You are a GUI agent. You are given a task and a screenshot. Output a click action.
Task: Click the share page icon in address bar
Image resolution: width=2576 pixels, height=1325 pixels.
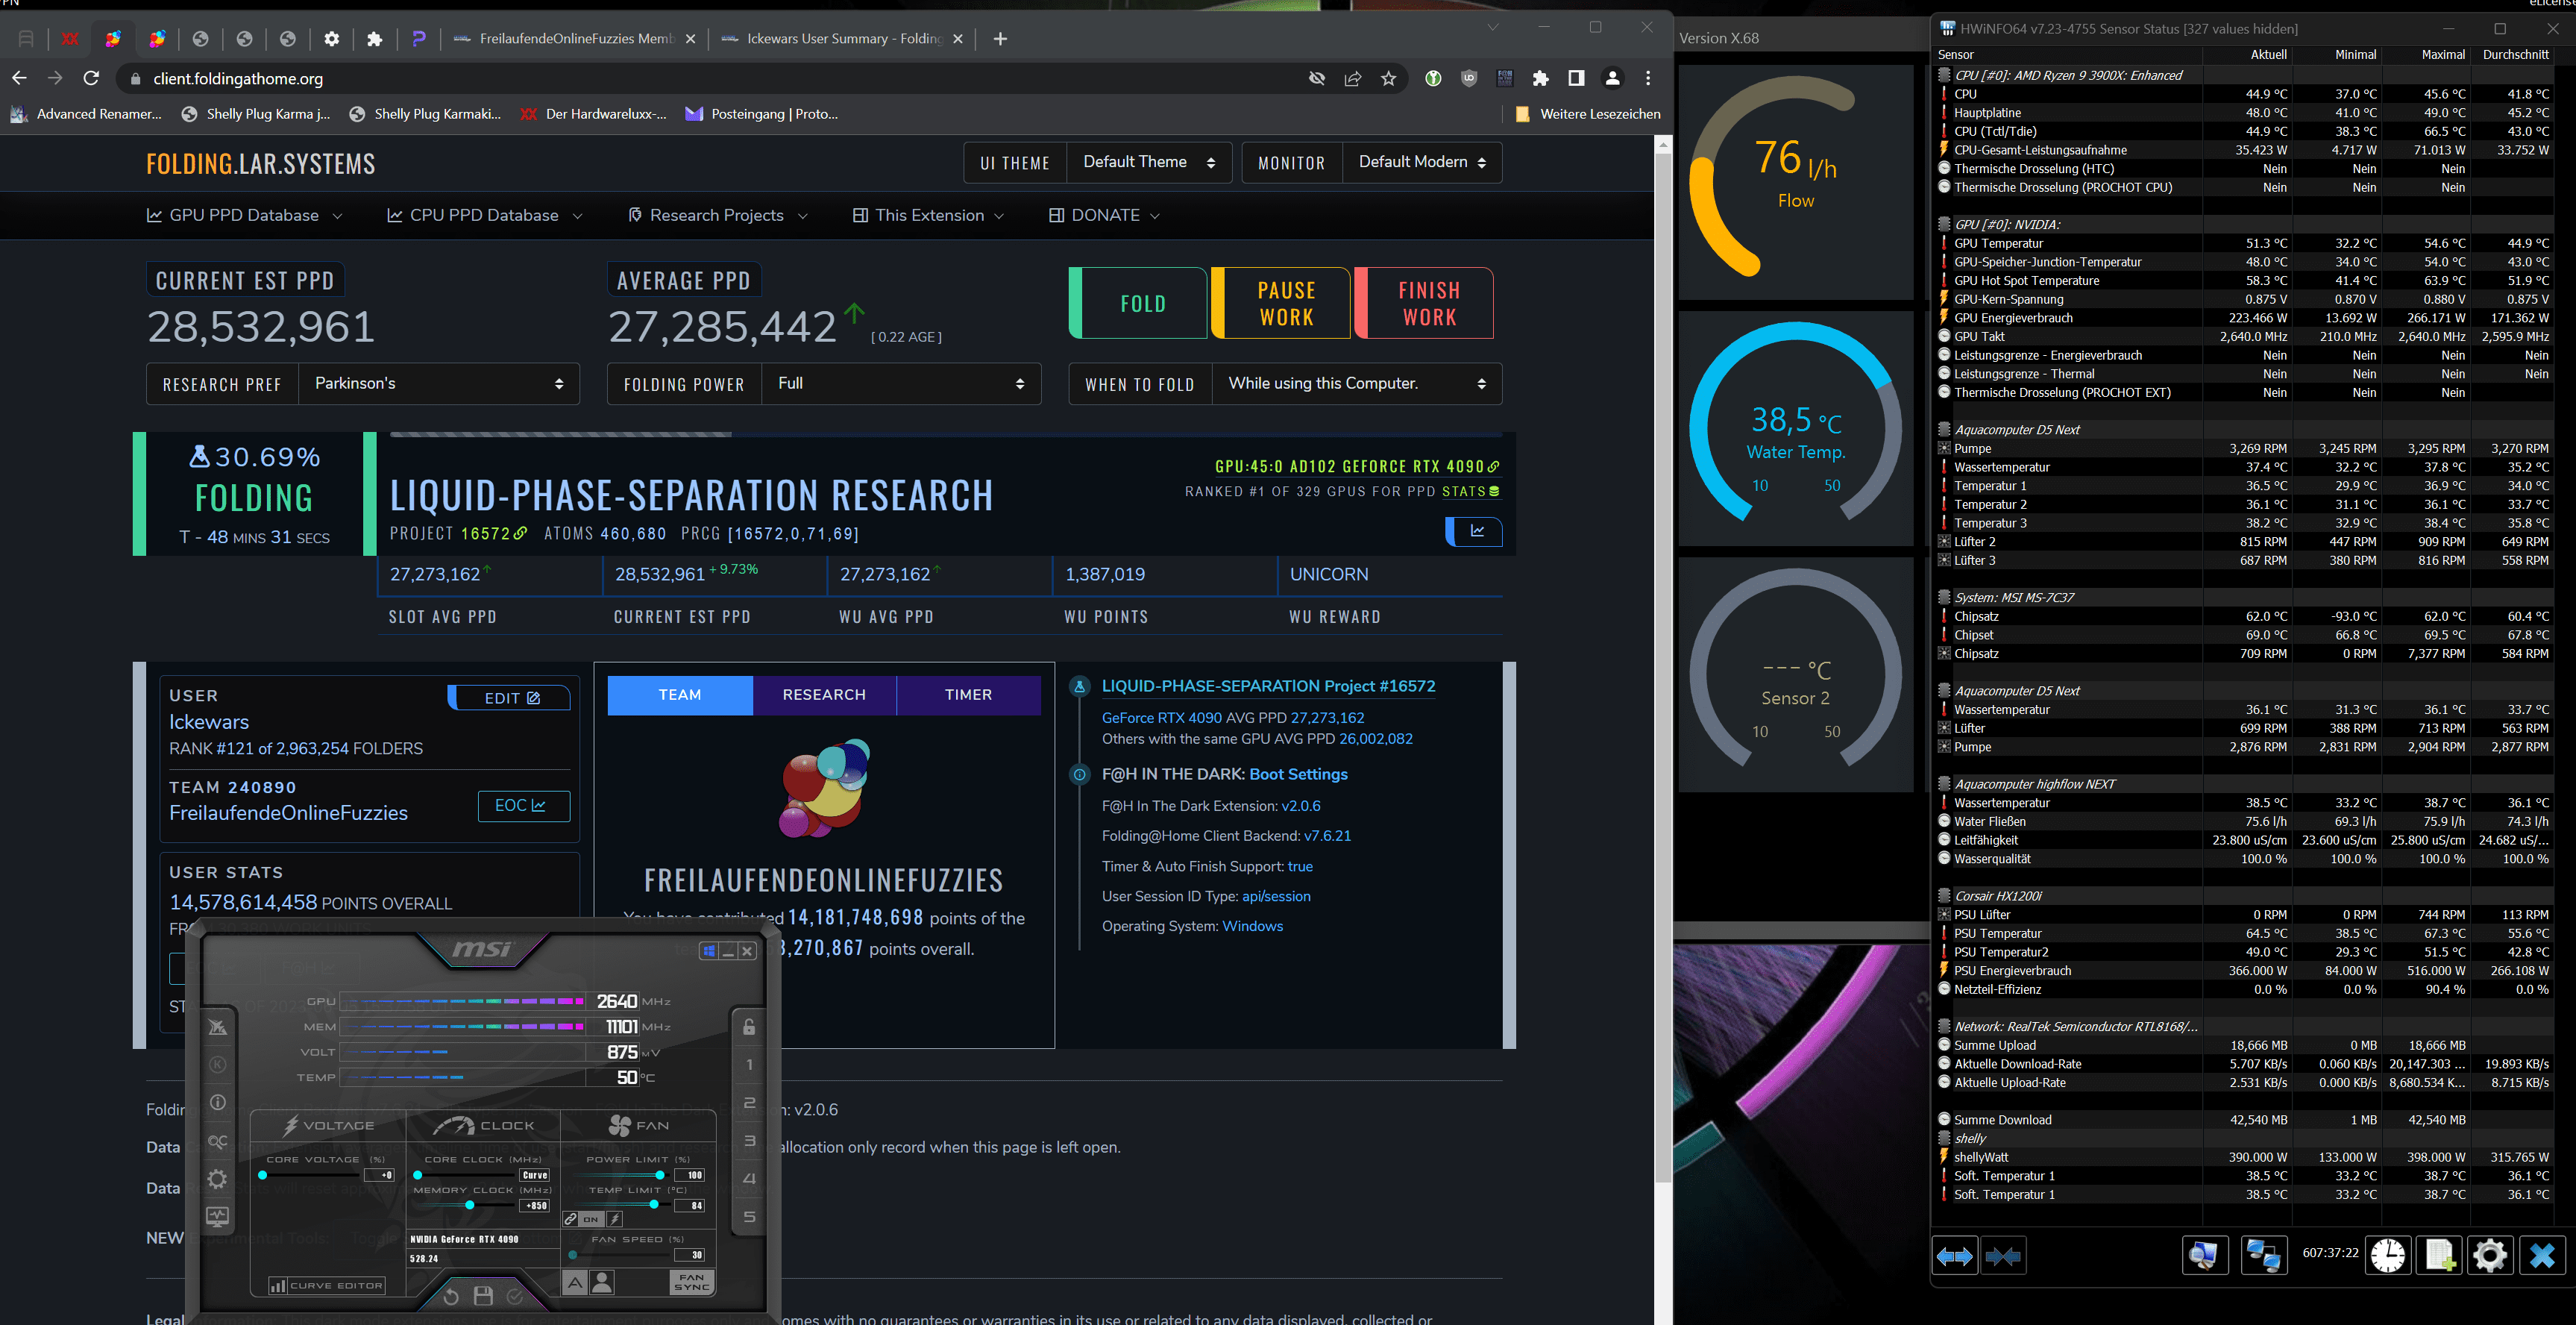click(x=1352, y=78)
